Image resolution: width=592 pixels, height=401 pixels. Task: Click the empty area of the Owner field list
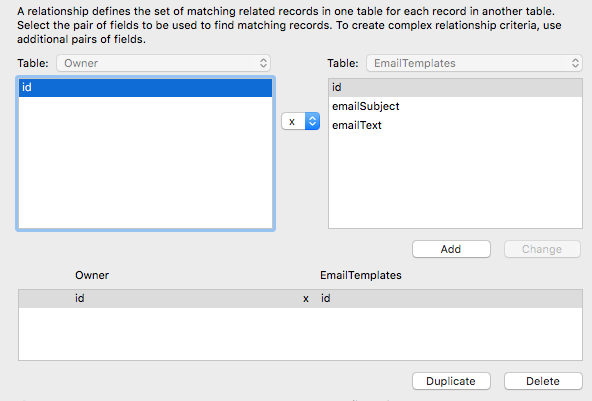pos(145,162)
